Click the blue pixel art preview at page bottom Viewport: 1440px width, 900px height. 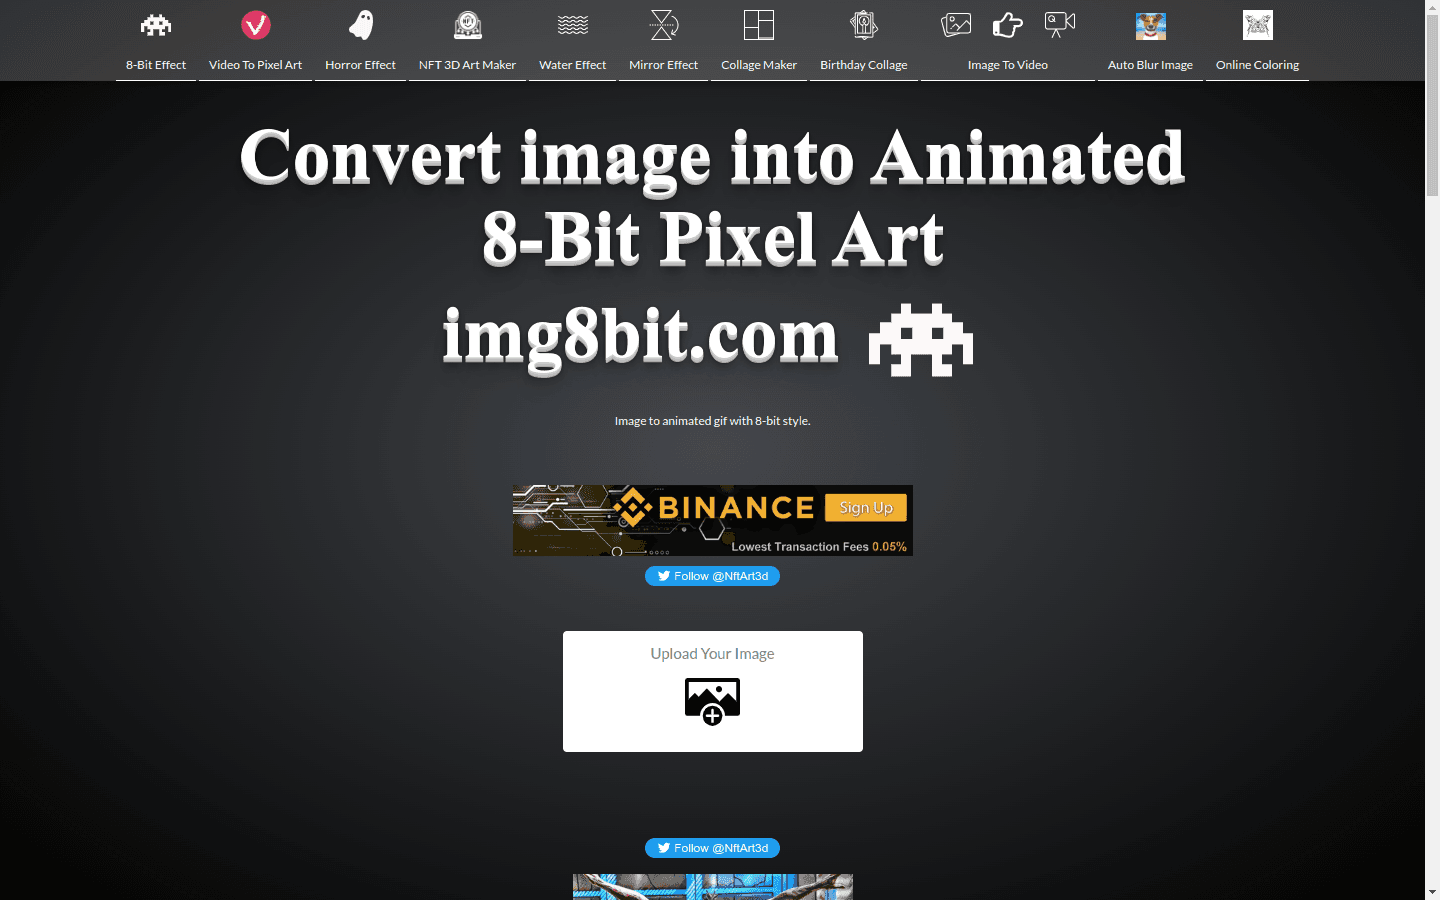(712, 887)
